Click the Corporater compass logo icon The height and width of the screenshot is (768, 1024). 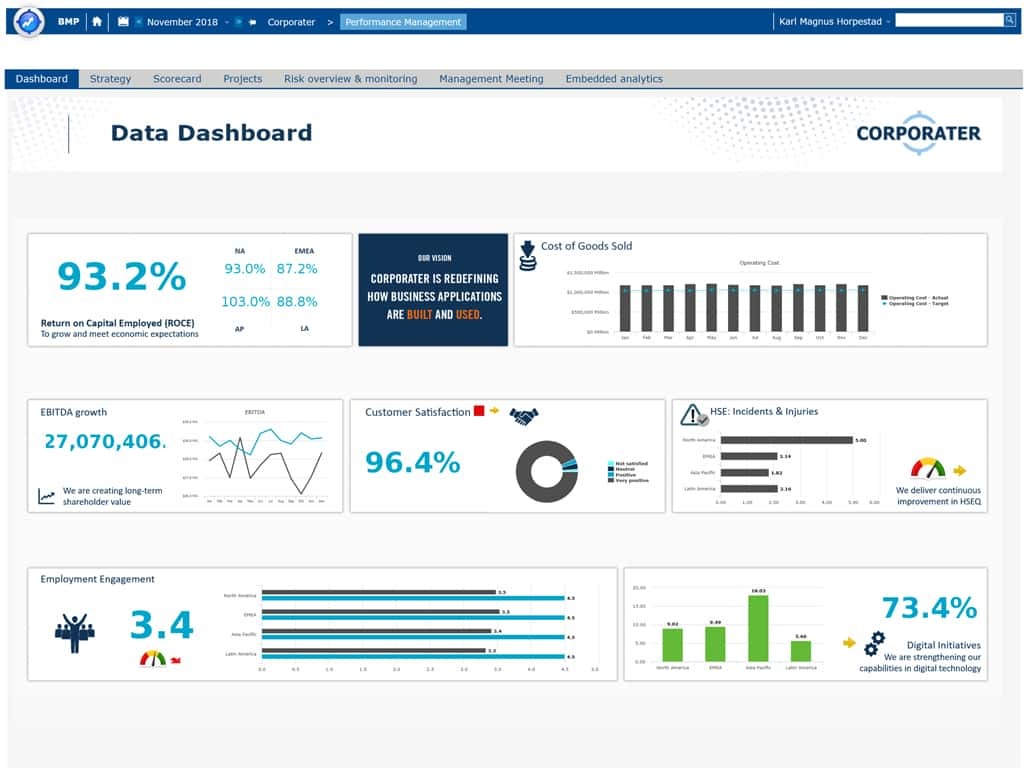coord(28,21)
